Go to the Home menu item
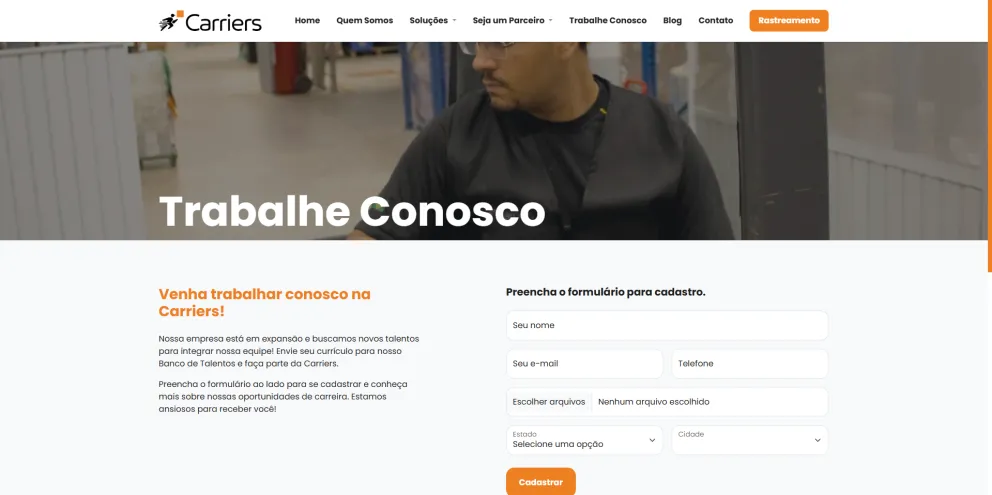The width and height of the screenshot is (992, 495). 307,20
